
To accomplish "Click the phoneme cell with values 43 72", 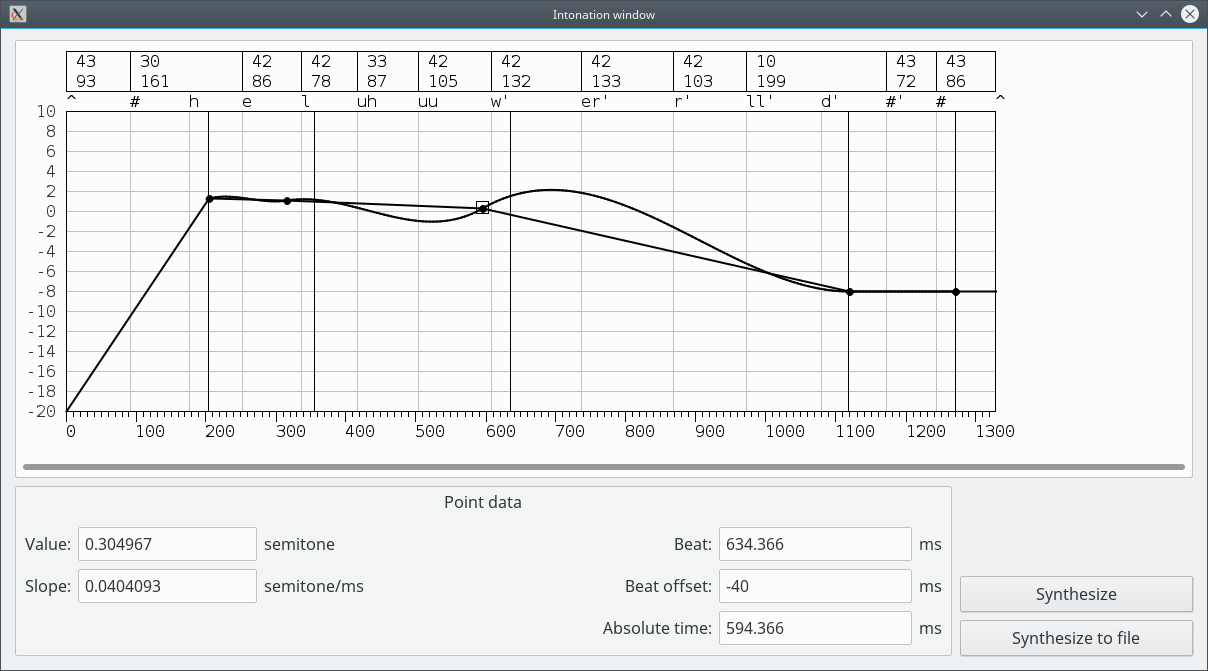I will tap(912, 72).
